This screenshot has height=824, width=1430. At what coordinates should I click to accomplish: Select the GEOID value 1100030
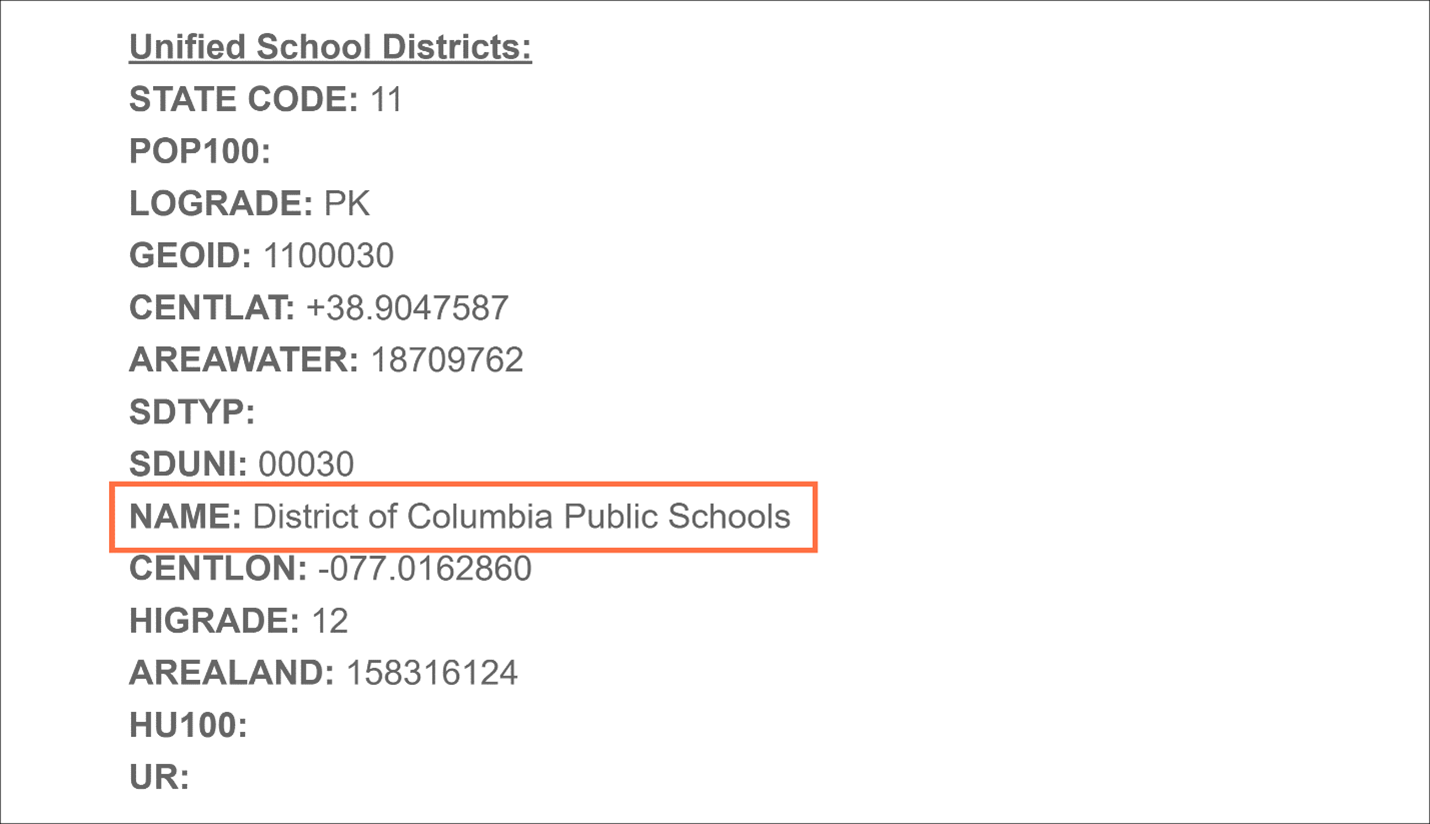point(328,255)
